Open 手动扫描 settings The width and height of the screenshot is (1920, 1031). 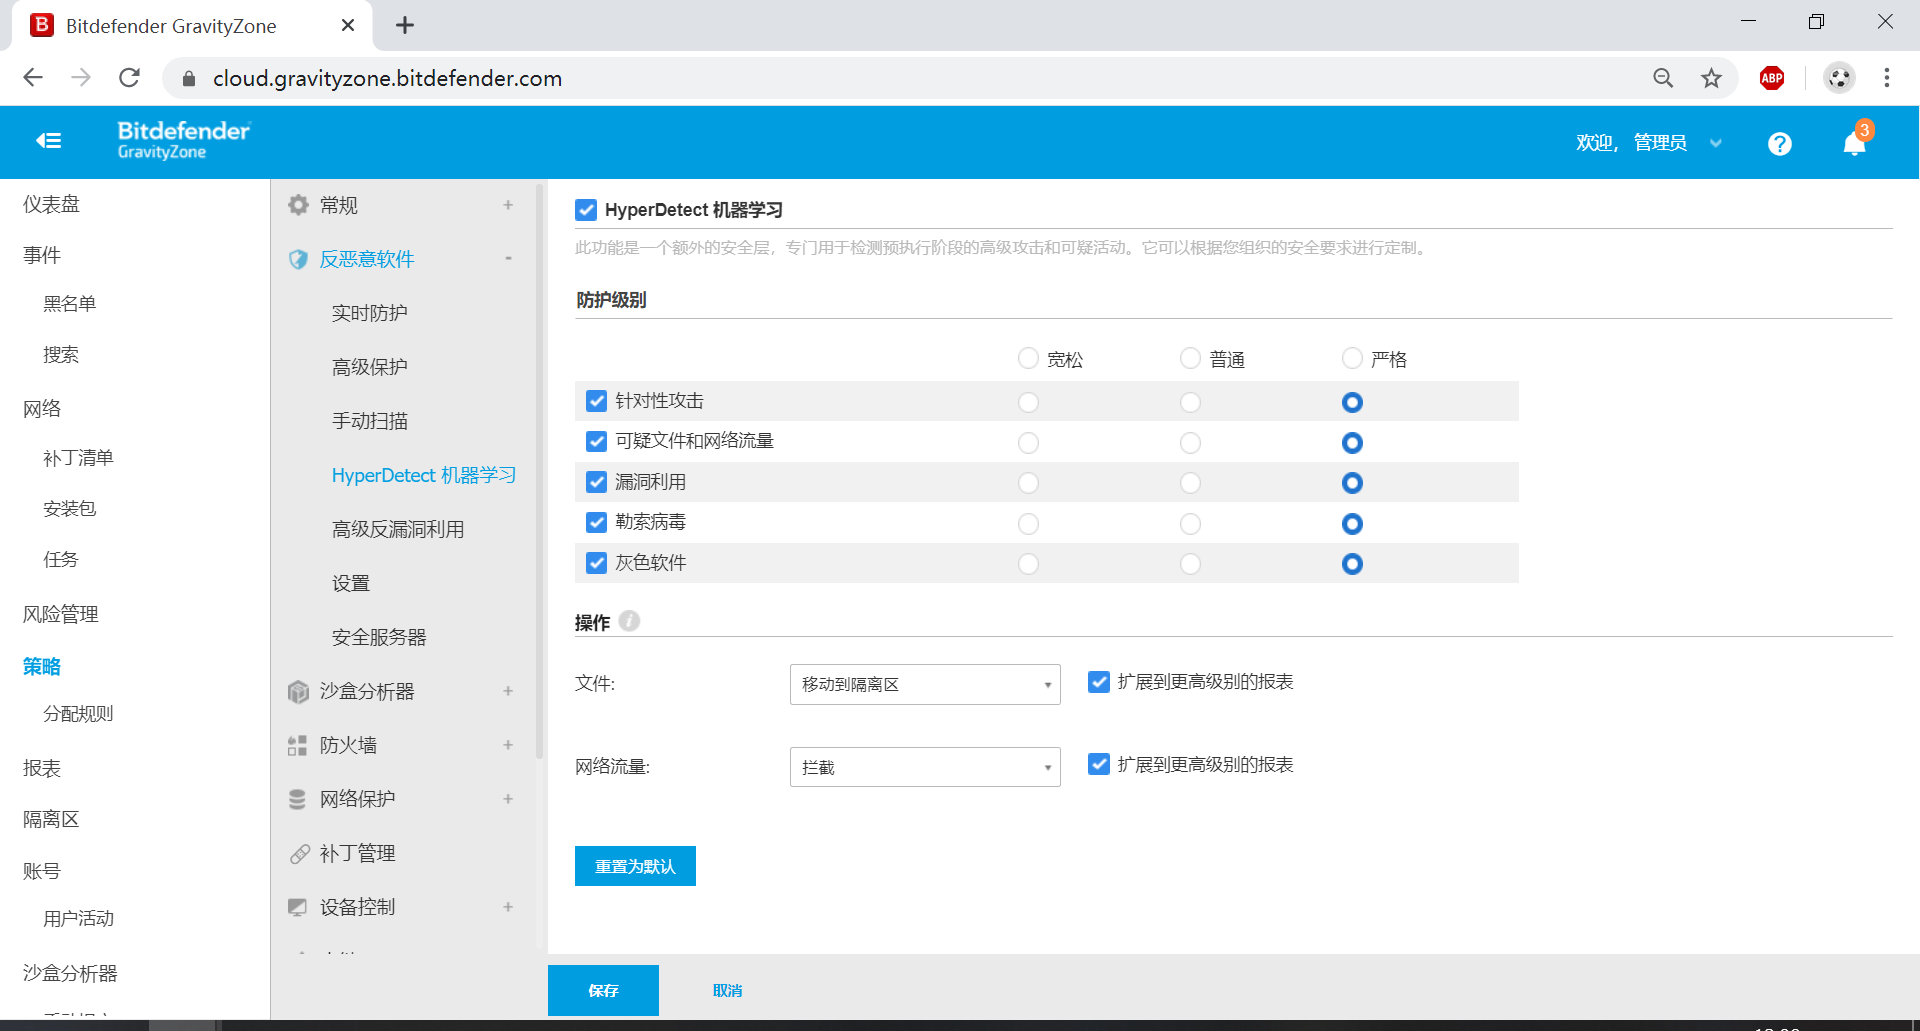(370, 421)
